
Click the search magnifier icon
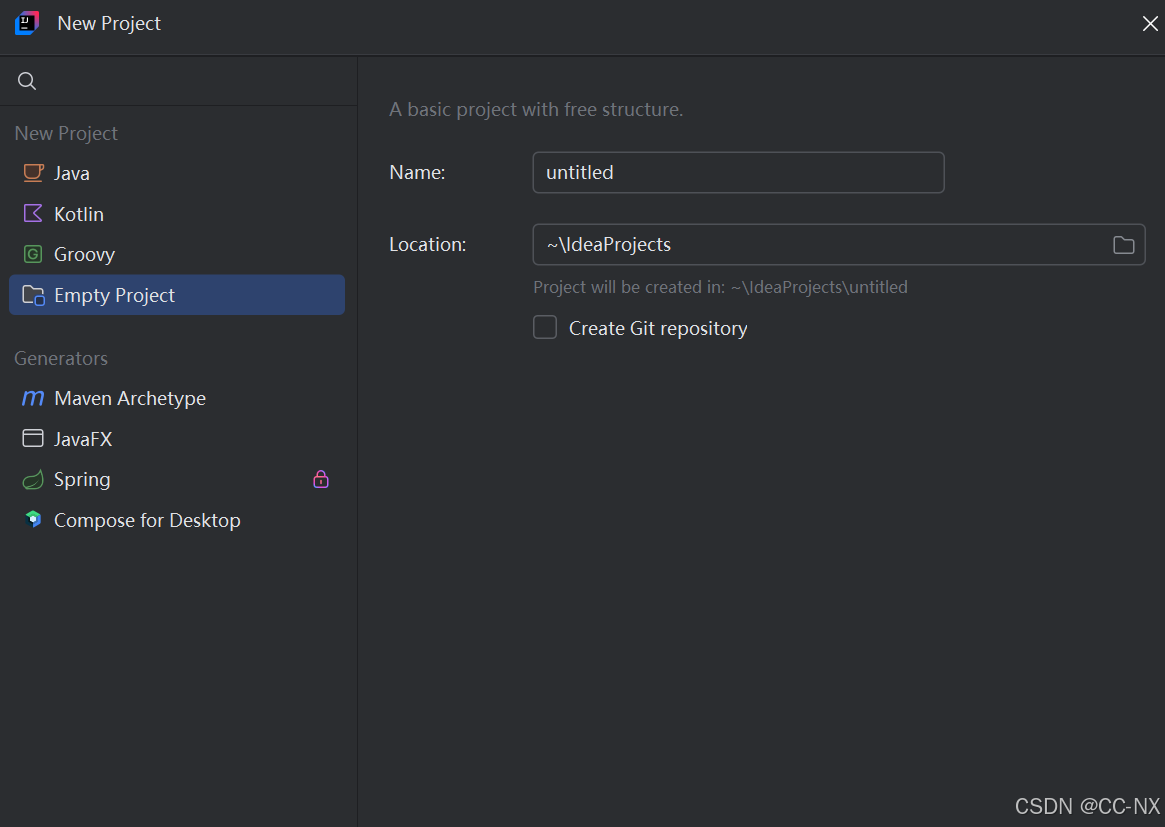coord(27,81)
